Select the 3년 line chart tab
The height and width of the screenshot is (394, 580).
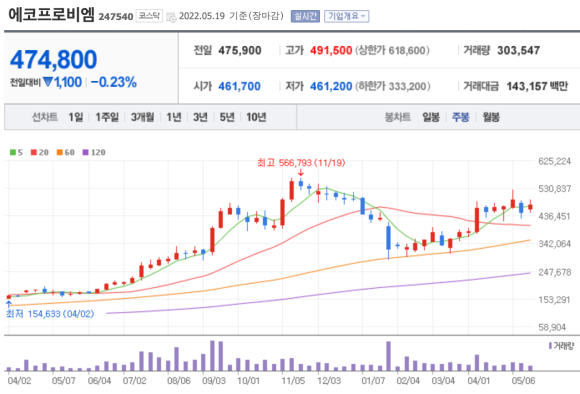(200, 117)
